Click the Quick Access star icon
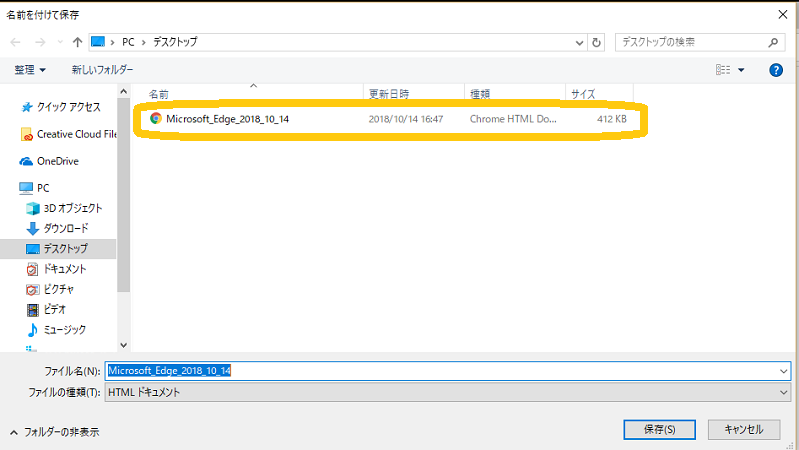The width and height of the screenshot is (799, 450). pos(26,107)
